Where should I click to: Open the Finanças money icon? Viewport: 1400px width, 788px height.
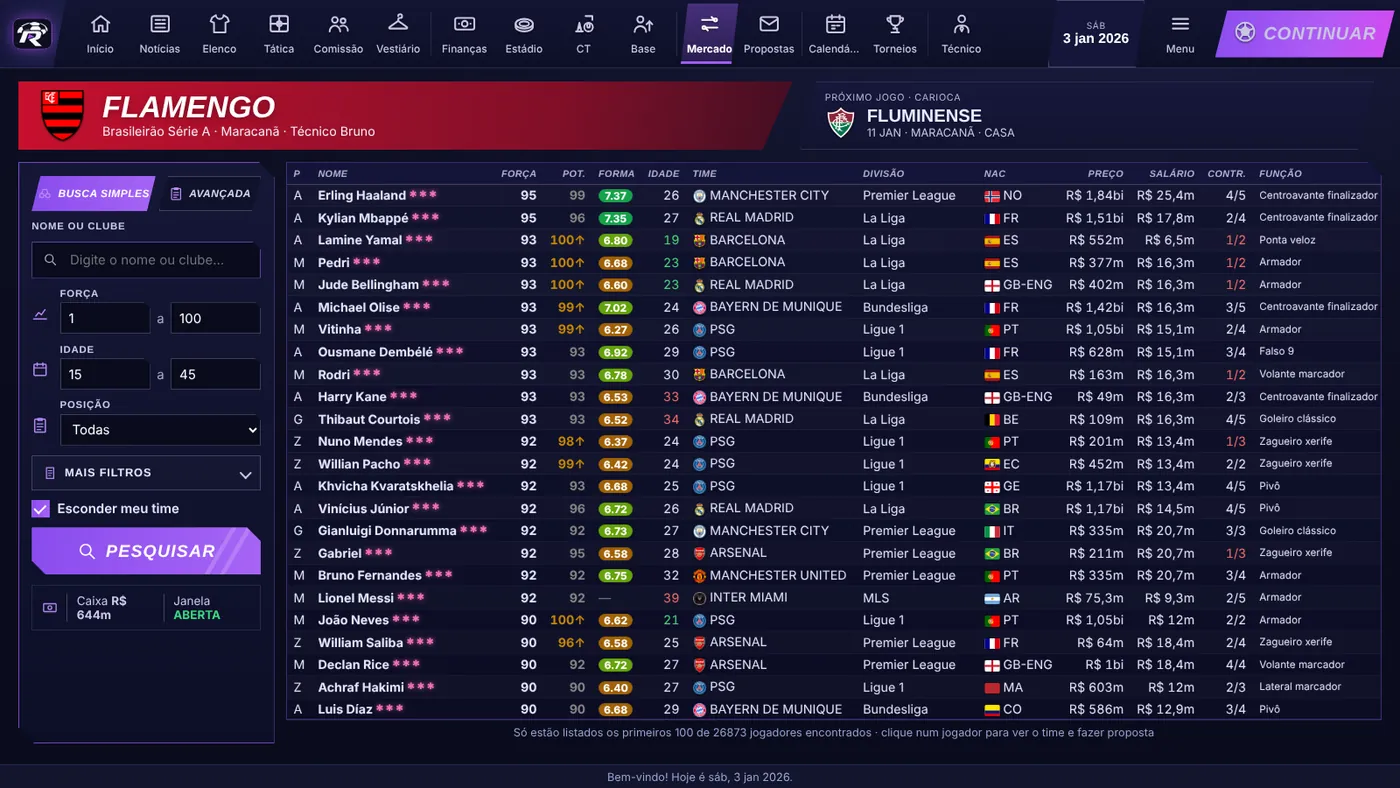pos(464,24)
